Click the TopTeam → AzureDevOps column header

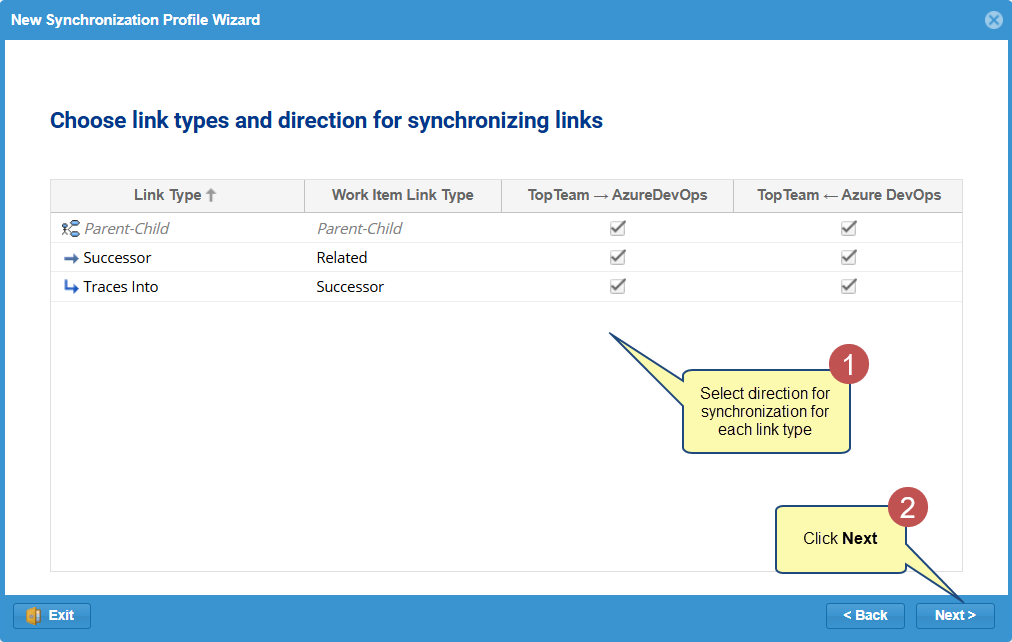pos(617,196)
